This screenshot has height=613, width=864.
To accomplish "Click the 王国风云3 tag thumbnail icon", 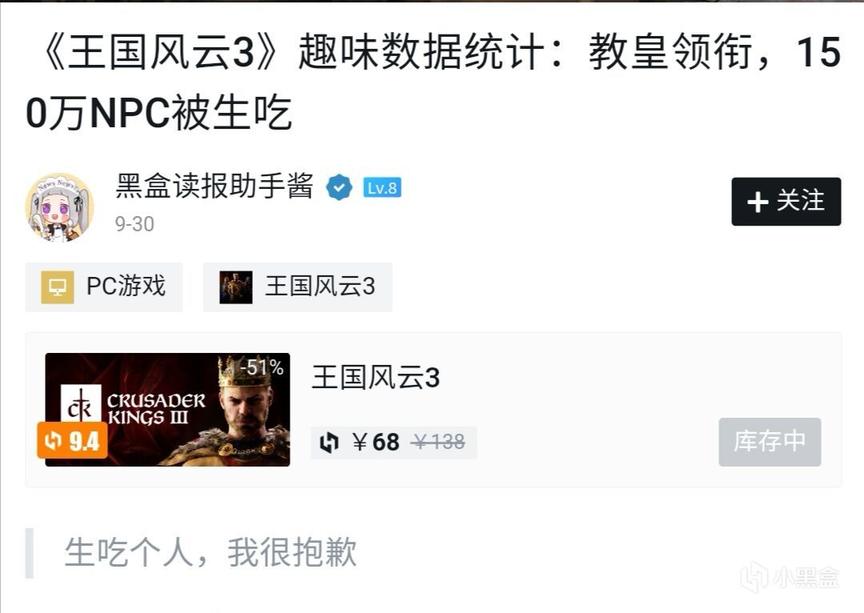I will point(236,287).
